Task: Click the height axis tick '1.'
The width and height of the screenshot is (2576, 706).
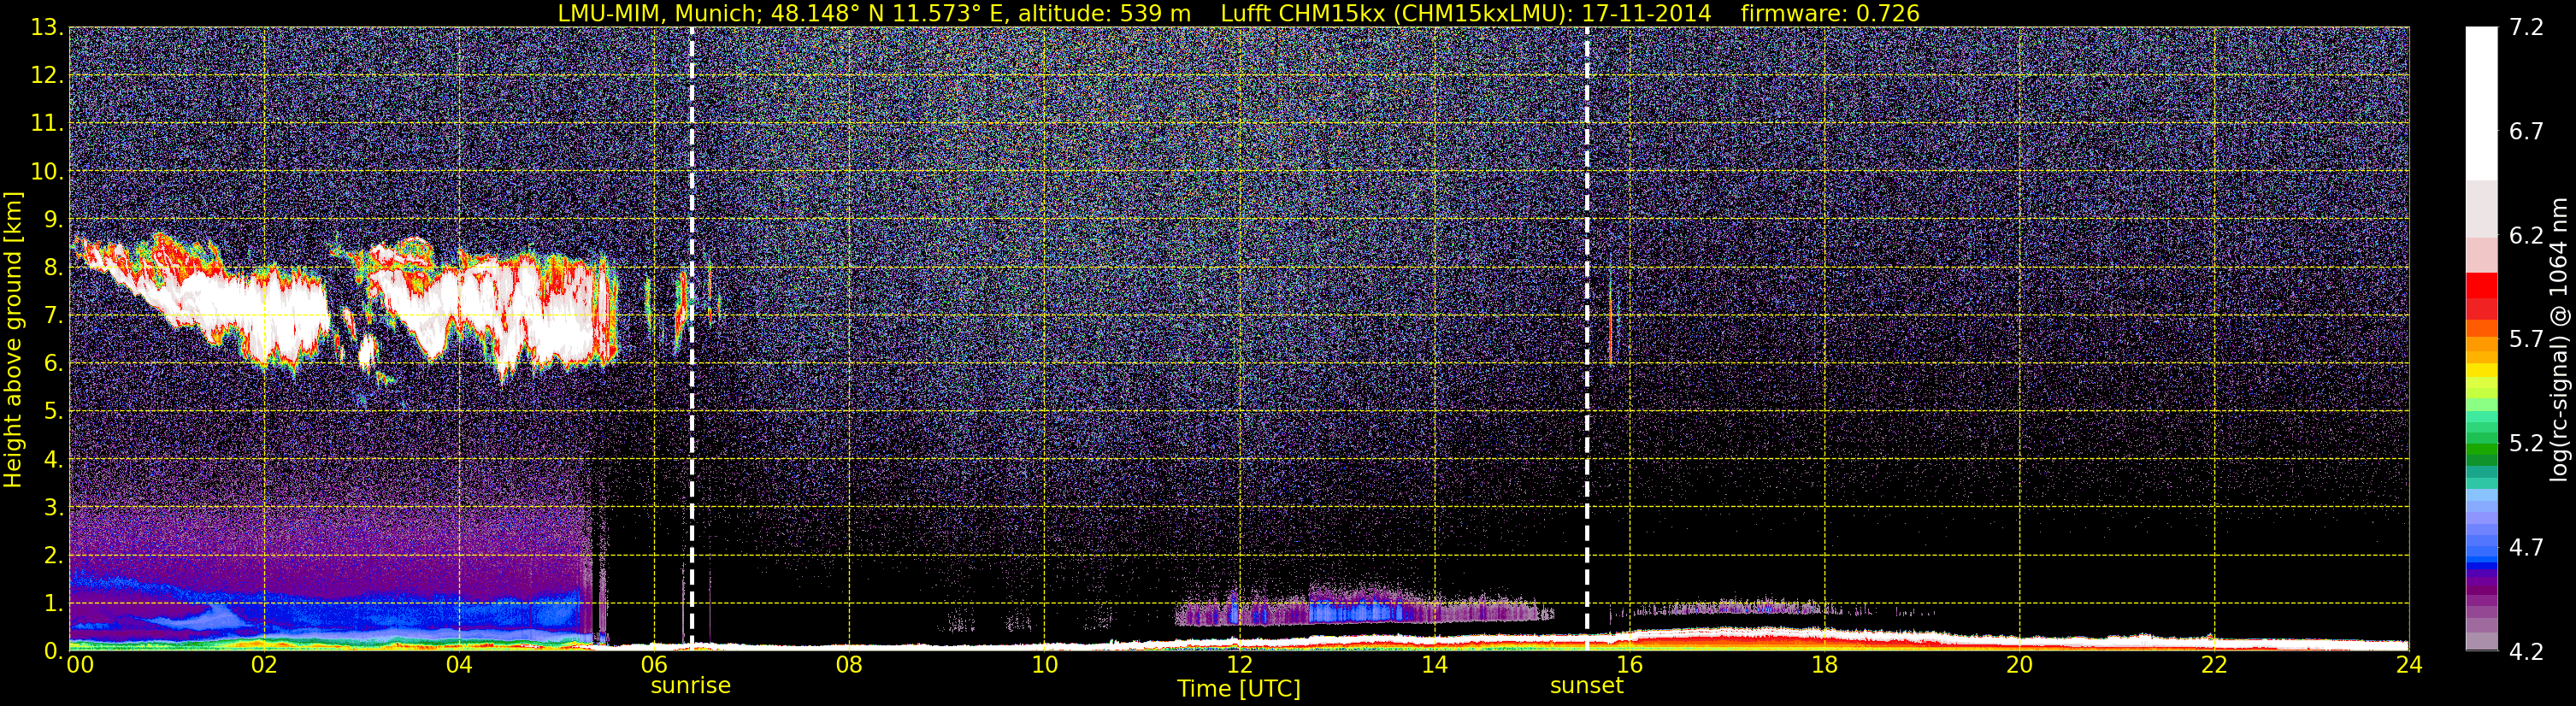Action: (x=53, y=604)
